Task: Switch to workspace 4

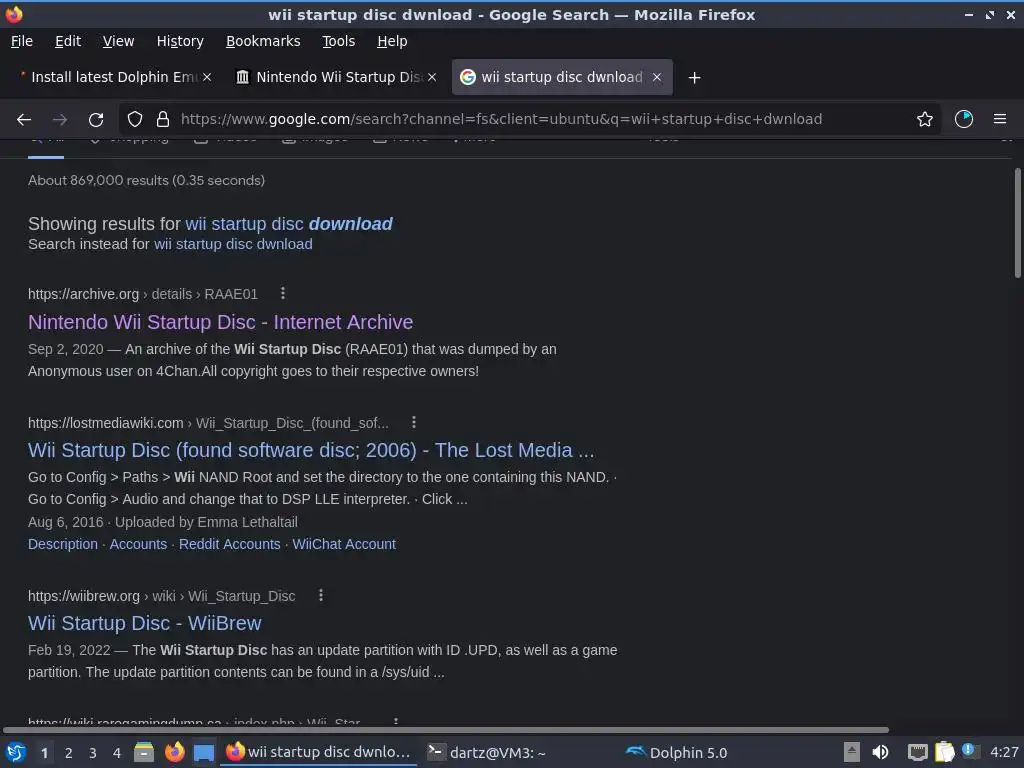Action: (117, 753)
